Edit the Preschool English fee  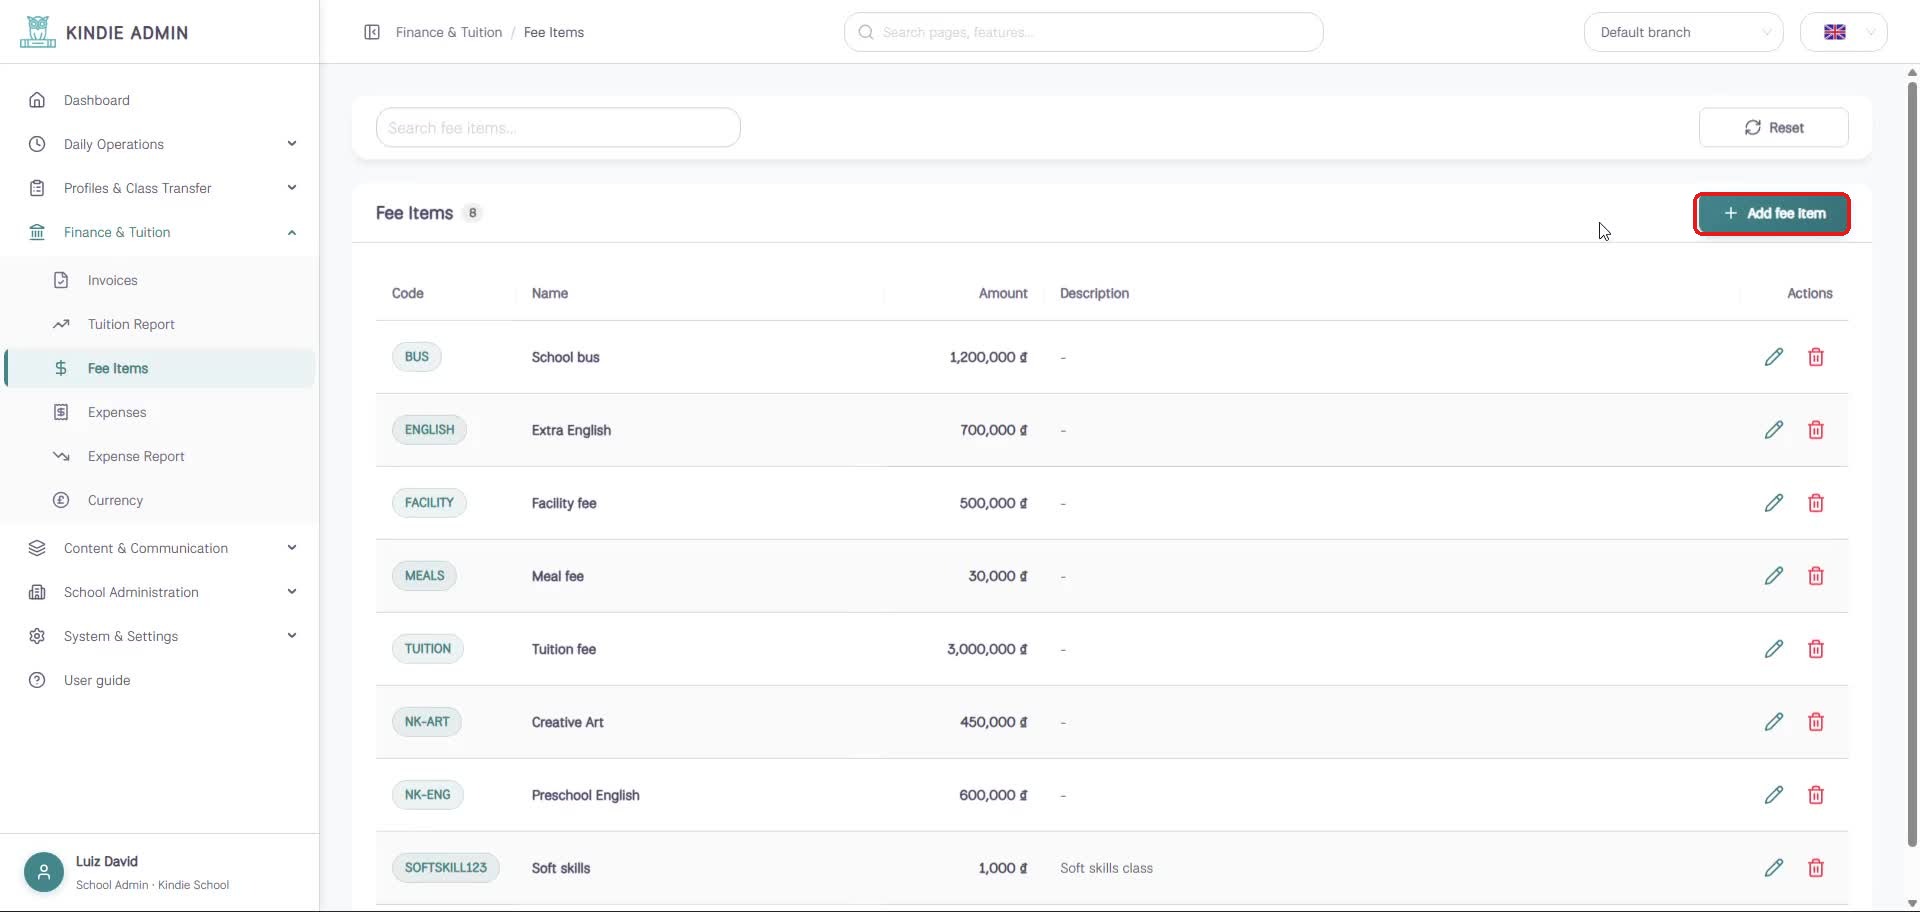1773,795
